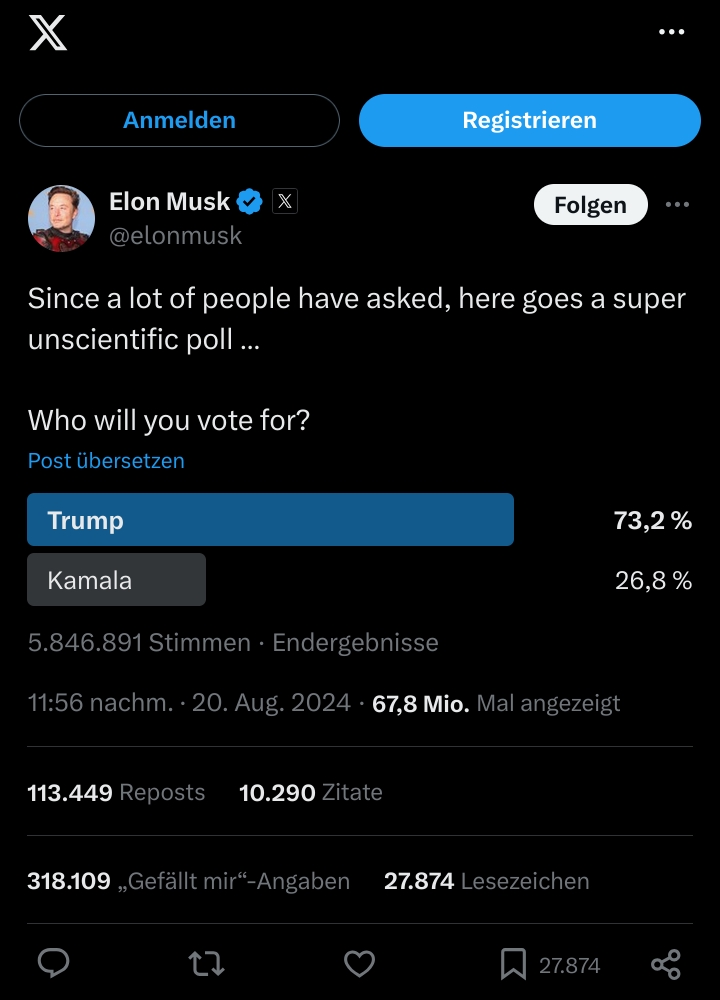
Task: Bookmark the post with the bookmark icon
Action: point(513,965)
